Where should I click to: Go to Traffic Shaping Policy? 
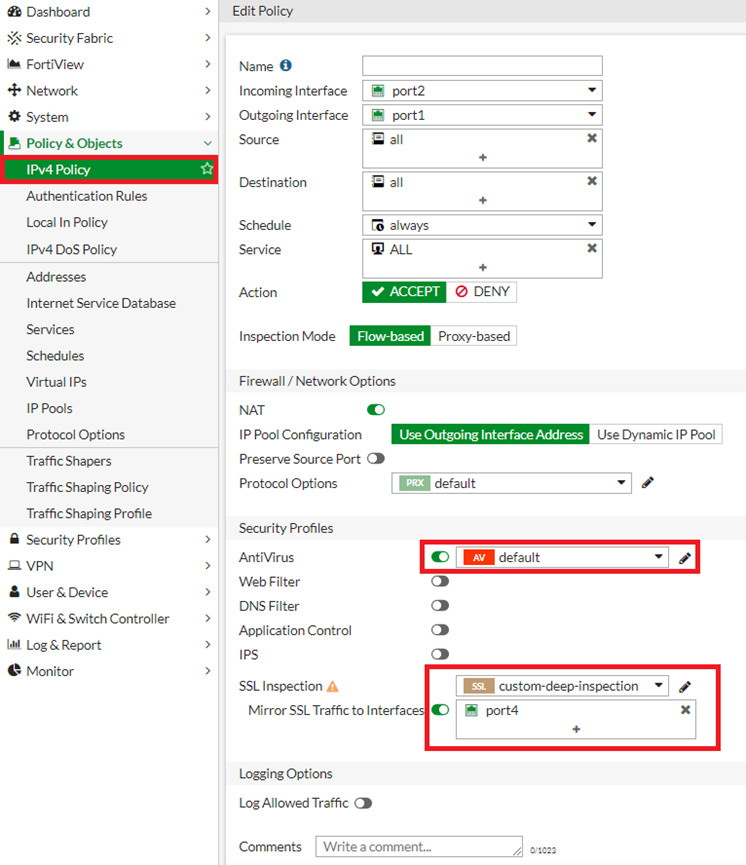pos(87,487)
